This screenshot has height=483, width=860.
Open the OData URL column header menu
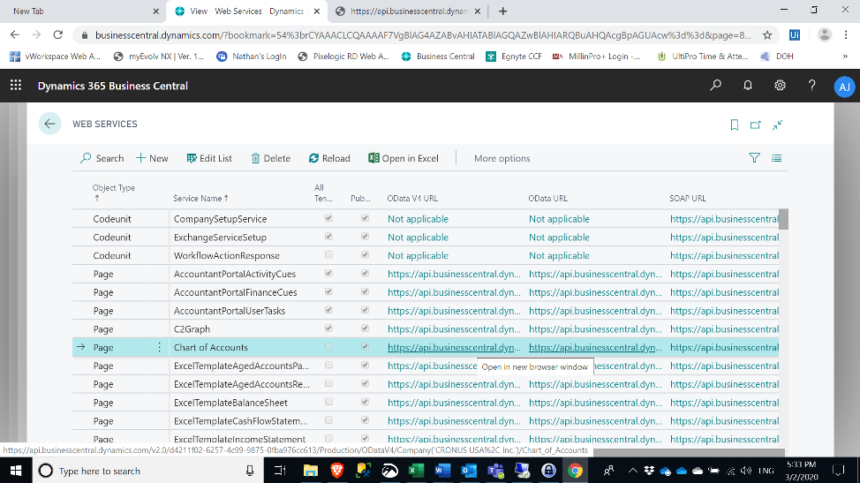click(x=547, y=198)
